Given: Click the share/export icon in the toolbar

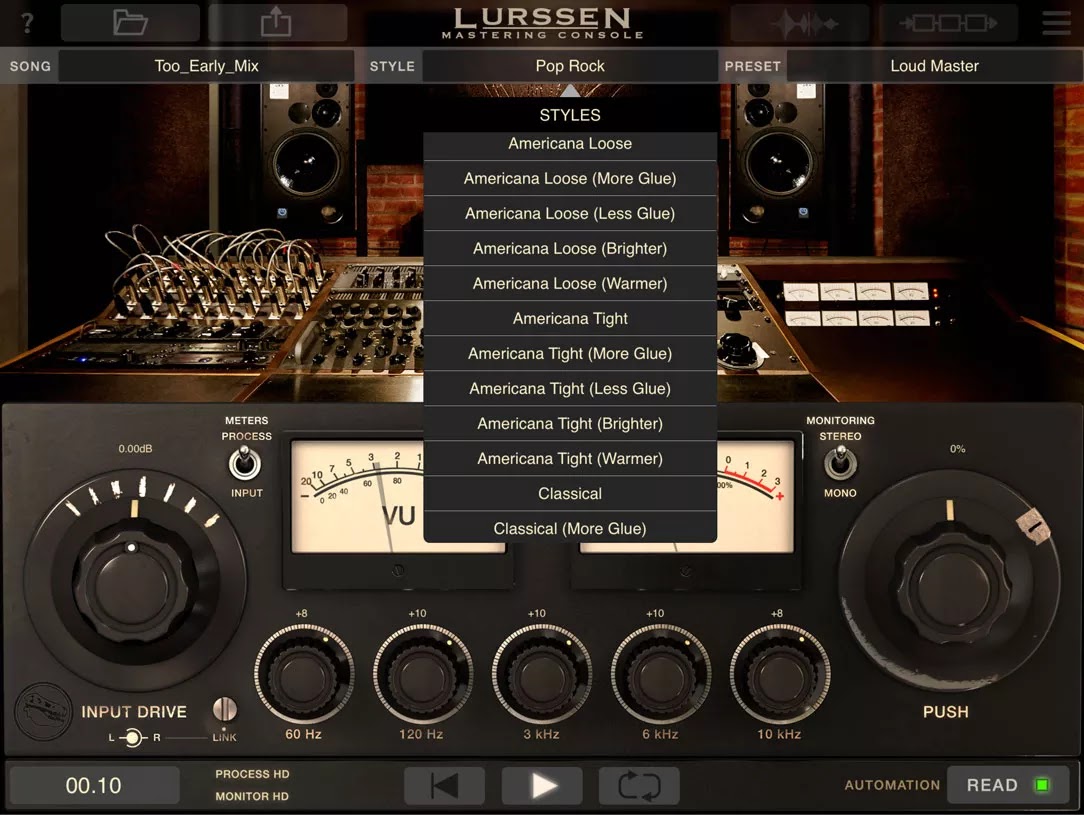Looking at the screenshot, I should (x=278, y=22).
